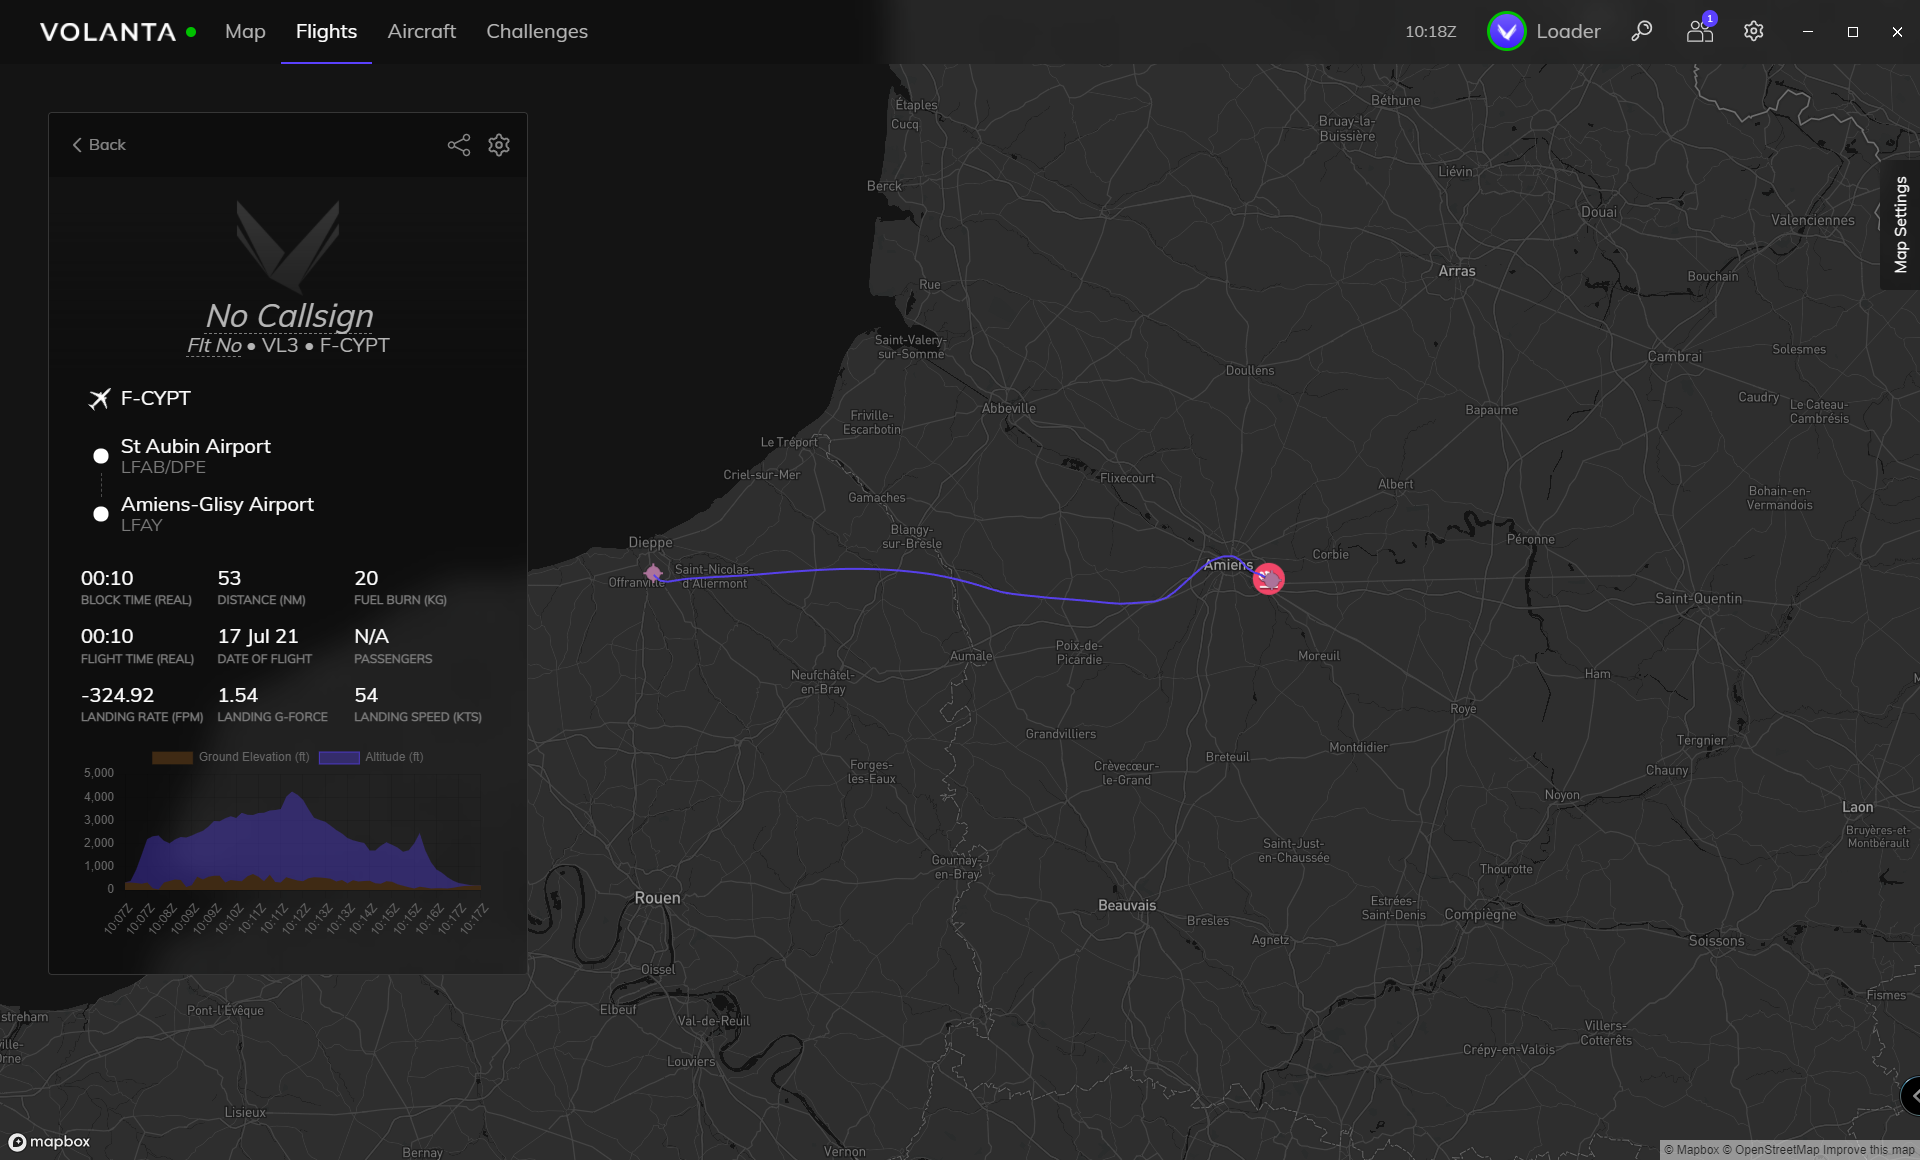Edit the No Callsign field
Viewport: 1920px width, 1160px height.
(289, 315)
